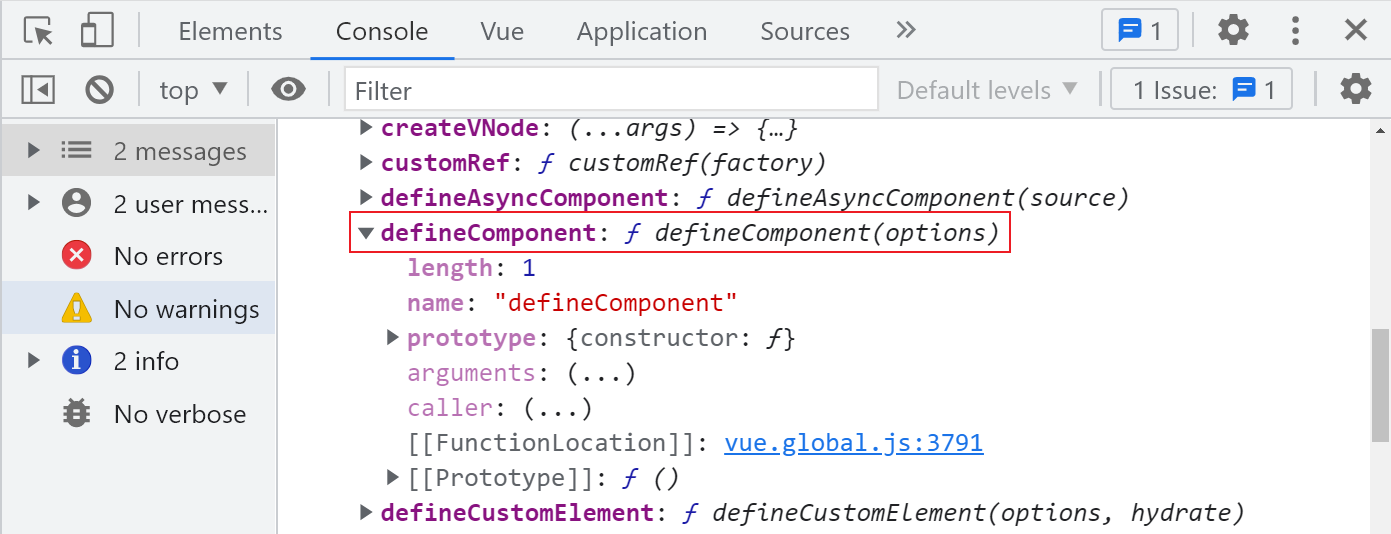Open the three-dot customize DevTools menu
This screenshot has height=534, width=1391.
pyautogui.click(x=1295, y=31)
